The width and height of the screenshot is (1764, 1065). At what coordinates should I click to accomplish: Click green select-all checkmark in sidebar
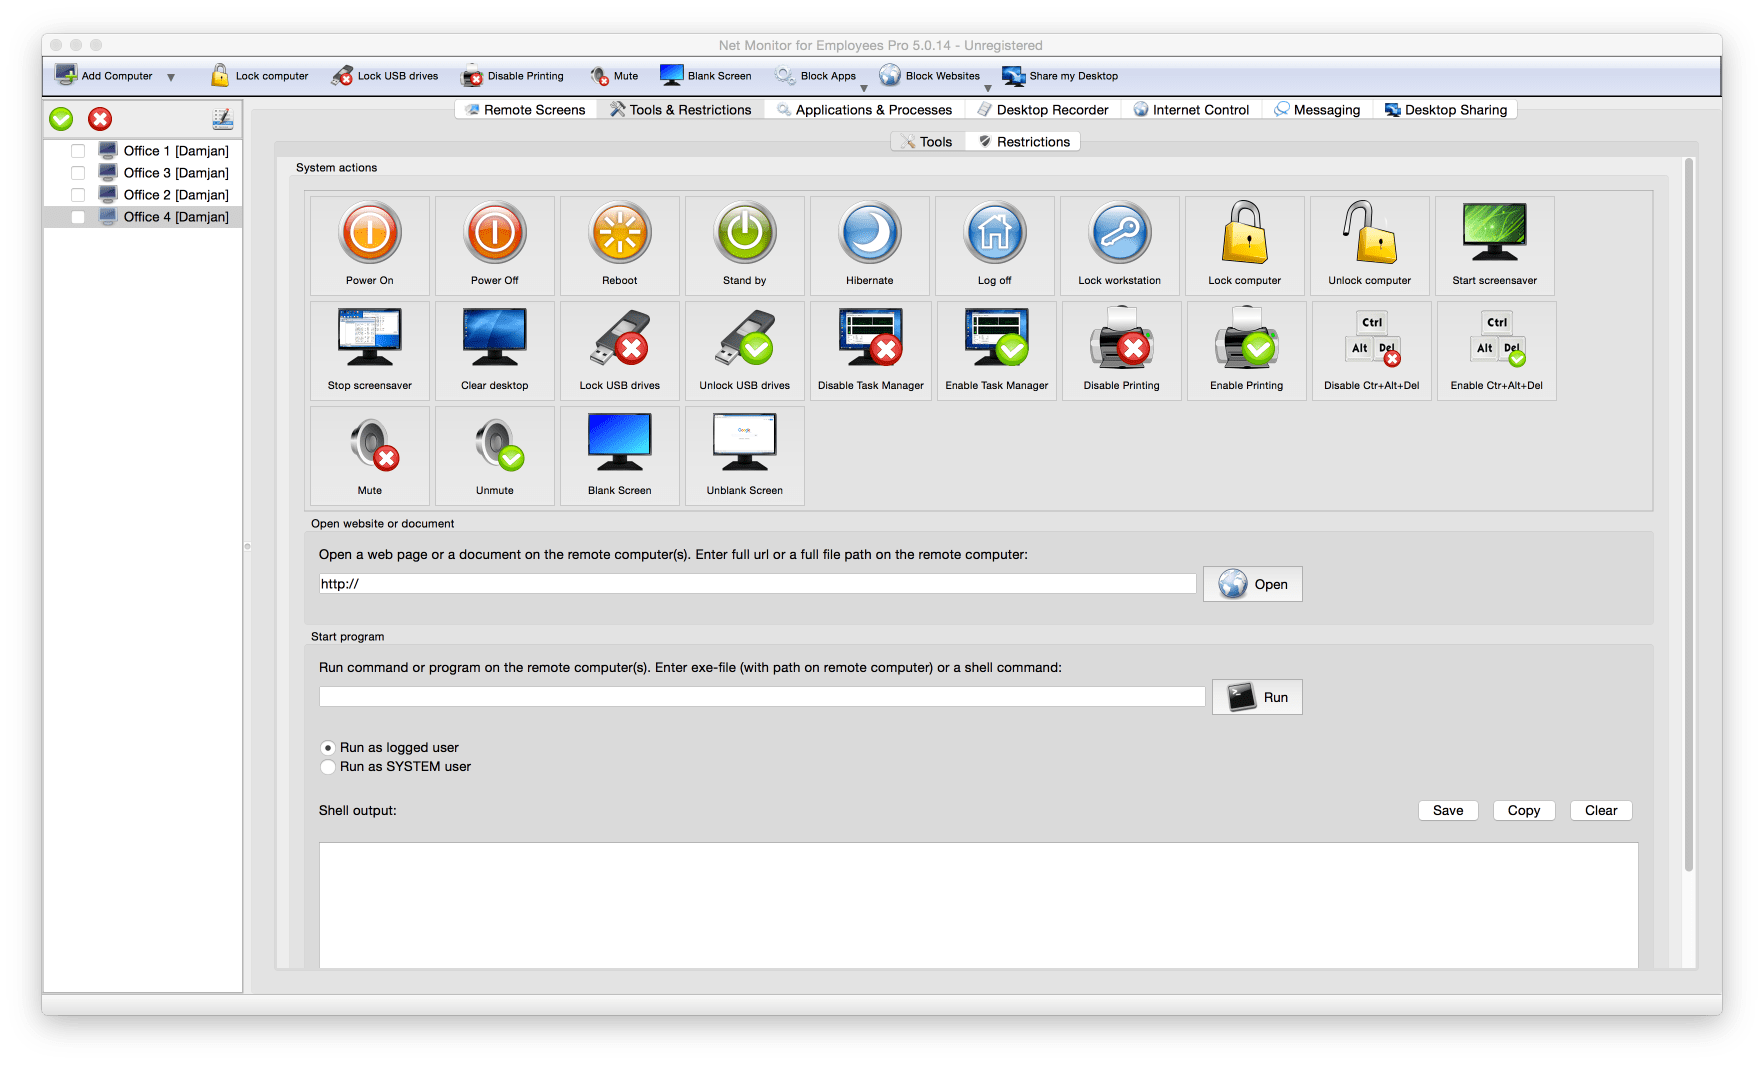pyautogui.click(x=62, y=119)
